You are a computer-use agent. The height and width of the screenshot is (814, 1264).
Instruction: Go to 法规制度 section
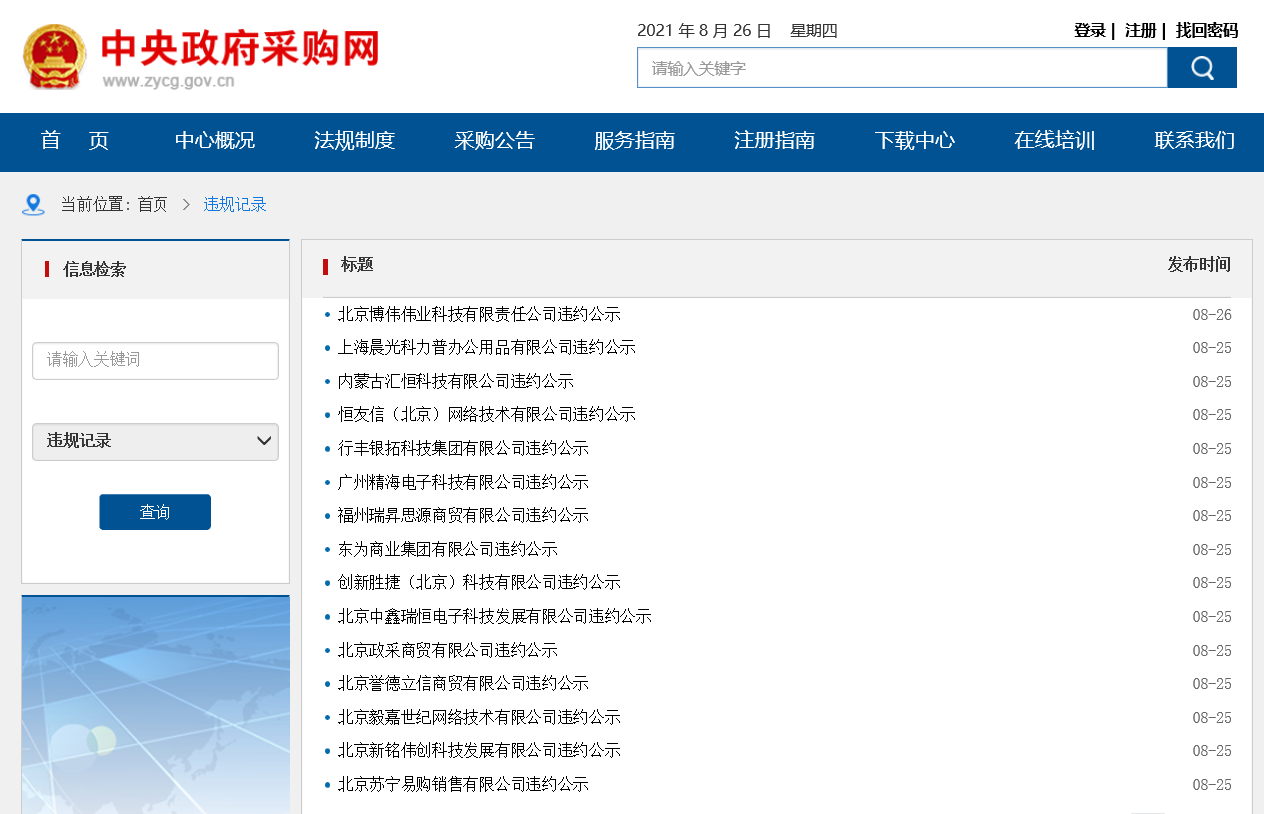coord(355,141)
